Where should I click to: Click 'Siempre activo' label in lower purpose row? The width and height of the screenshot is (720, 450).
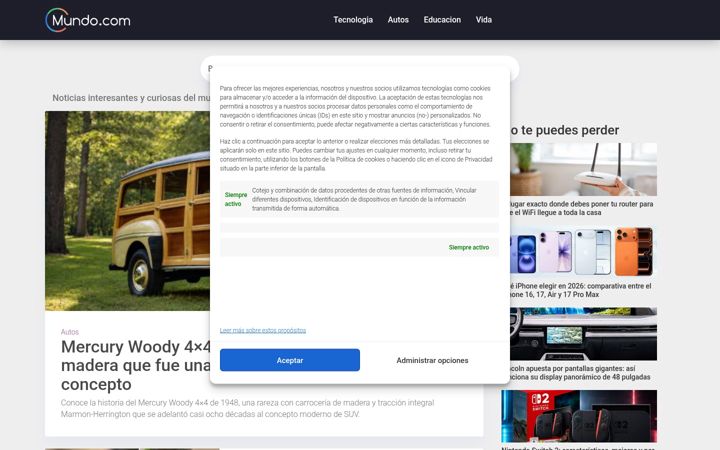[x=468, y=247]
